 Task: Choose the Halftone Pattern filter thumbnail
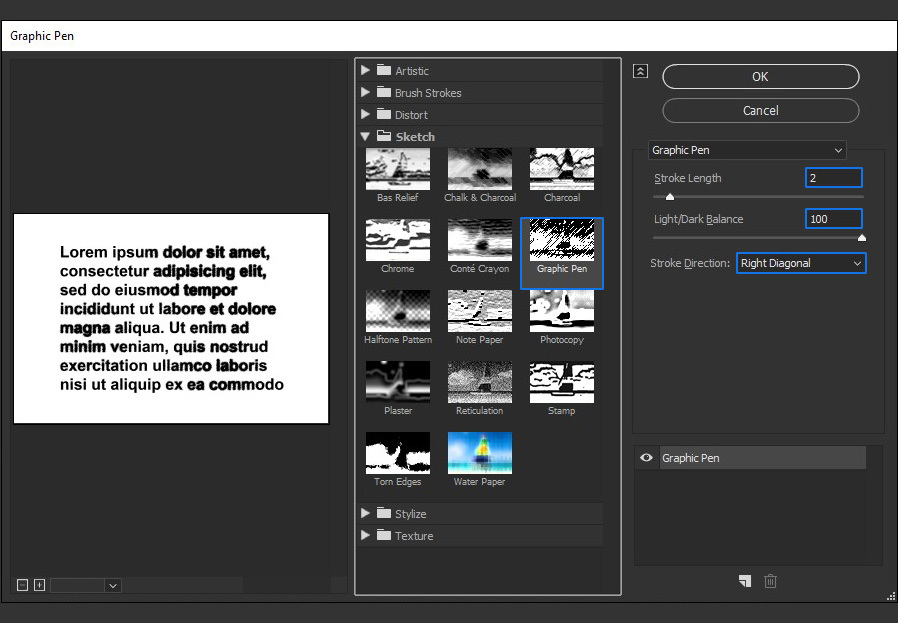[x=397, y=312]
